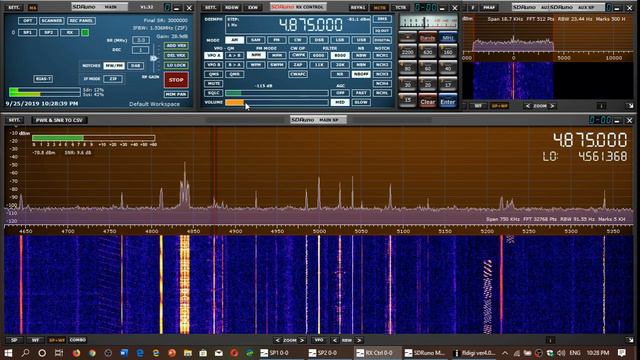Image resolution: width=640 pixels, height=360 pixels.
Task: Click Aux SP bottom-right resize arrow icon
Action: 630,106
